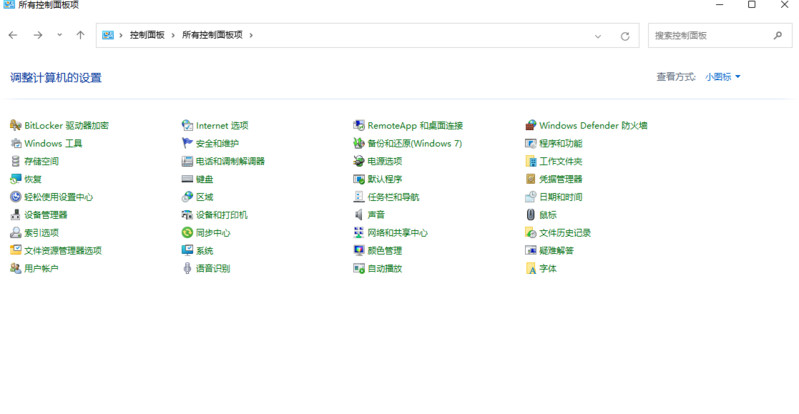Click the 搜索控制面板 search field
This screenshot has width=799, height=414.
tap(720, 36)
